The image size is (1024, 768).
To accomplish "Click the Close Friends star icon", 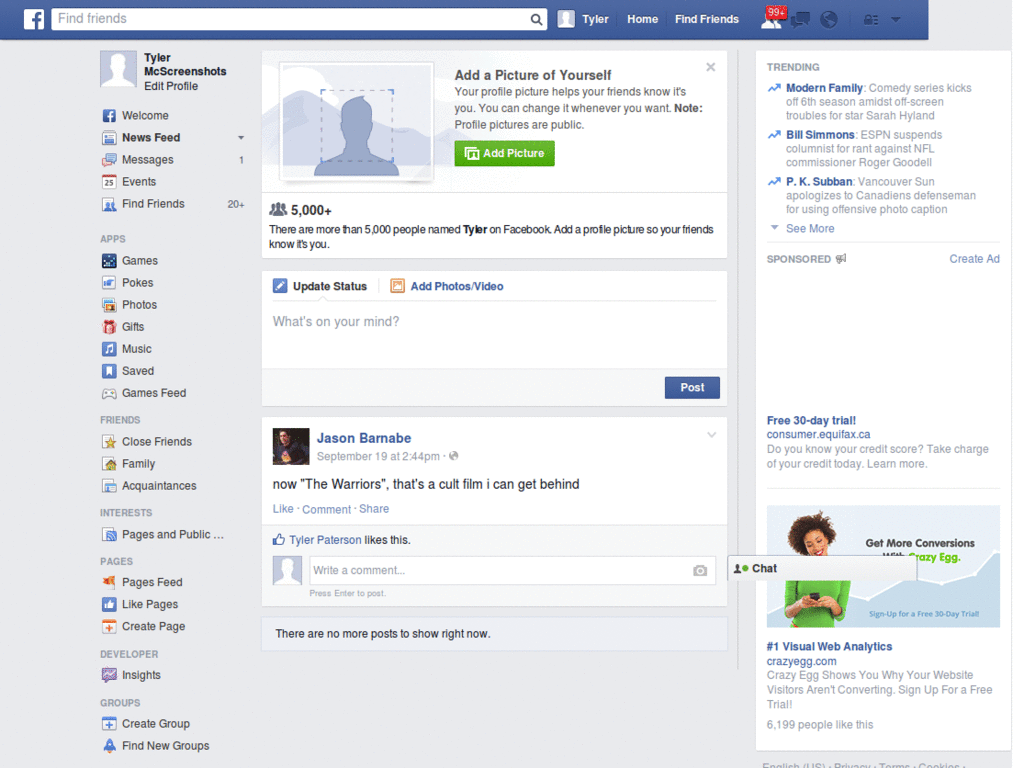I will 109,442.
